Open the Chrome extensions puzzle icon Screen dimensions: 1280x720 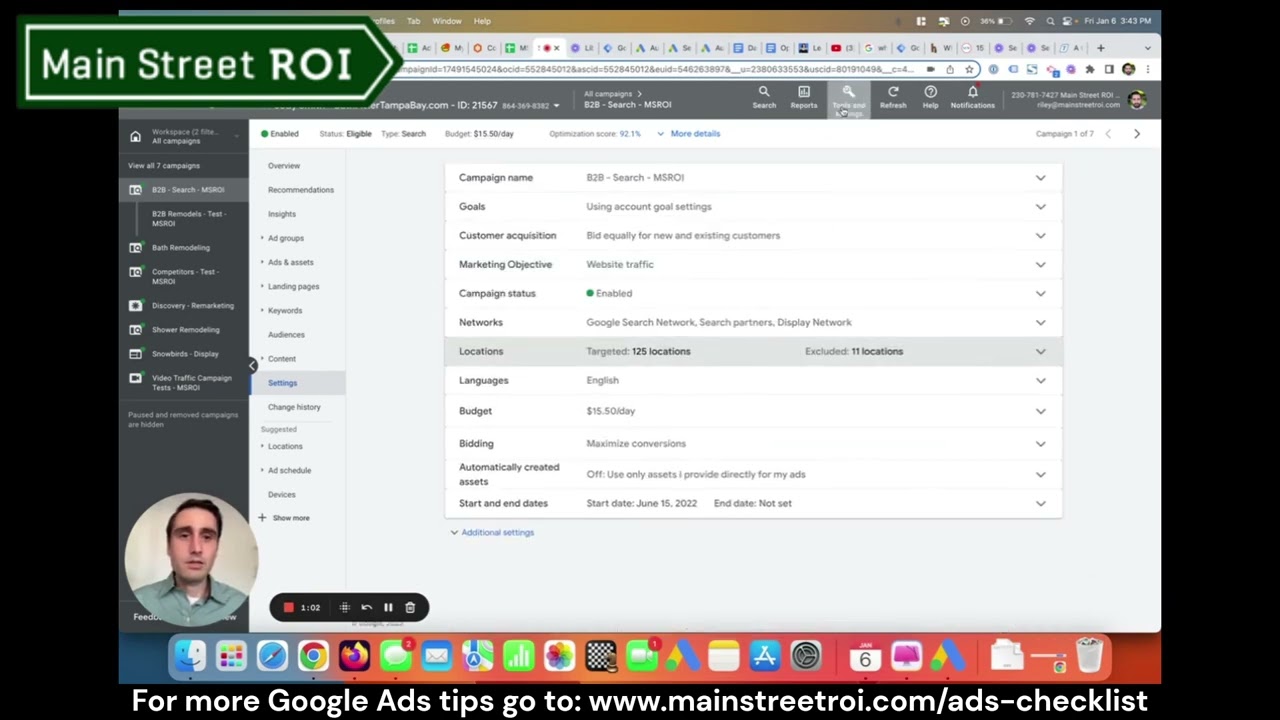(x=1089, y=70)
